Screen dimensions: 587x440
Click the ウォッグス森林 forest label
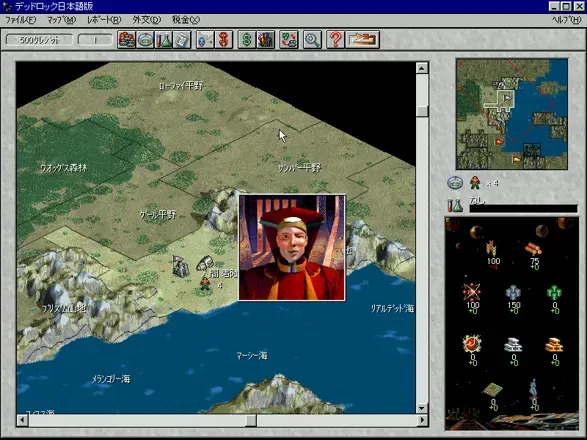tap(63, 168)
